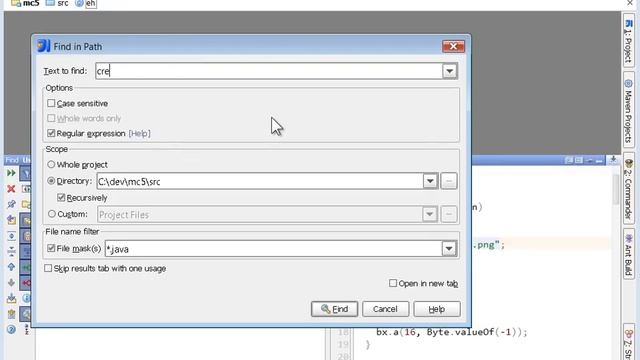Click the Find tool window tab label

pyautogui.click(x=12, y=160)
